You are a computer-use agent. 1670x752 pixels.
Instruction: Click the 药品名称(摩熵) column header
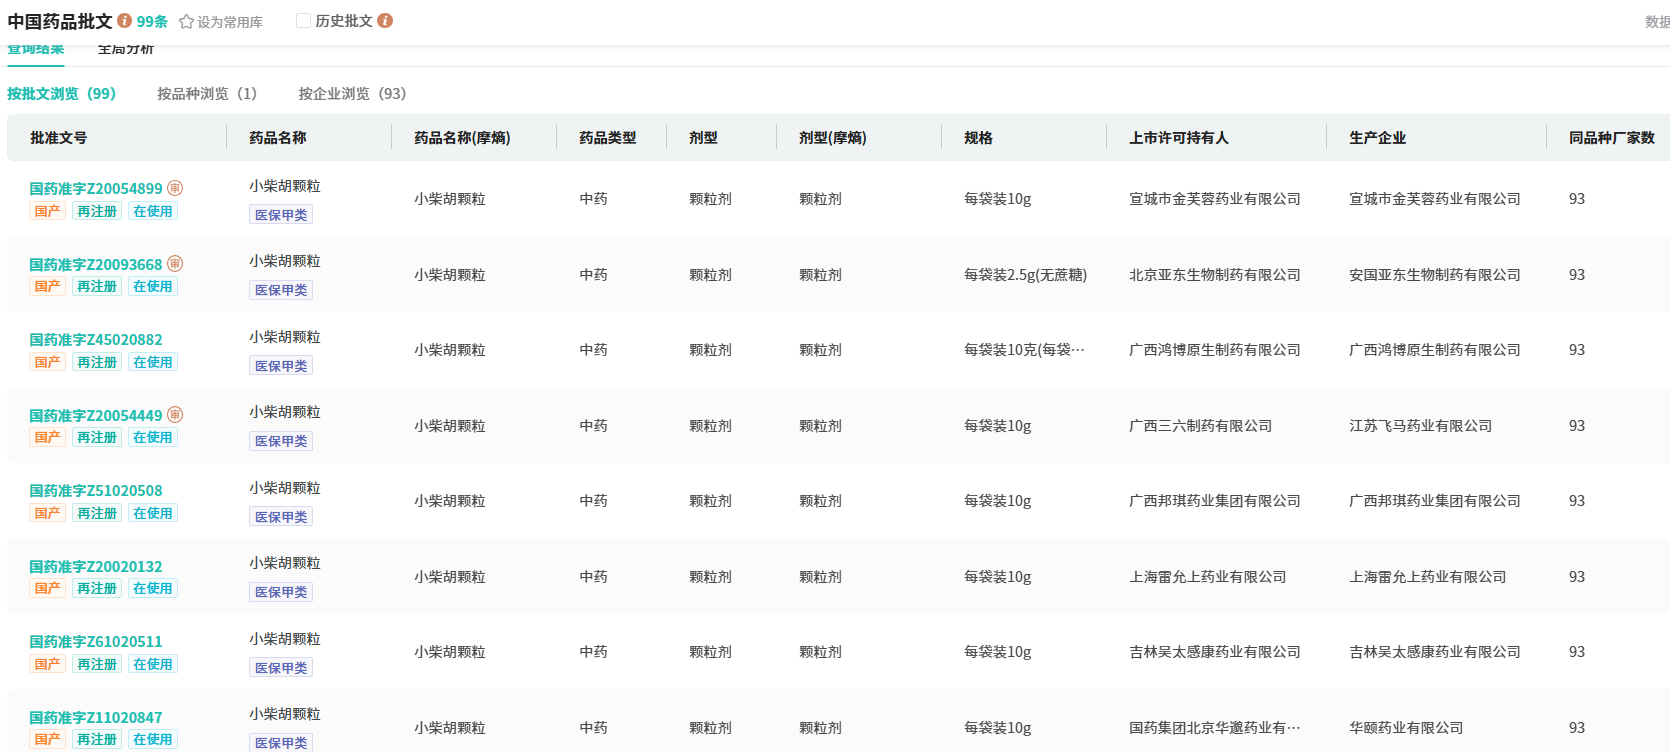462,138
